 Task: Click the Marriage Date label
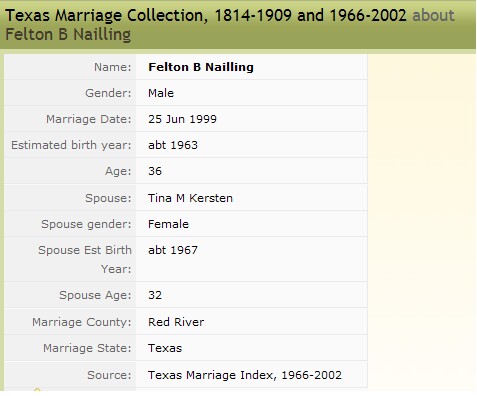tap(89, 119)
